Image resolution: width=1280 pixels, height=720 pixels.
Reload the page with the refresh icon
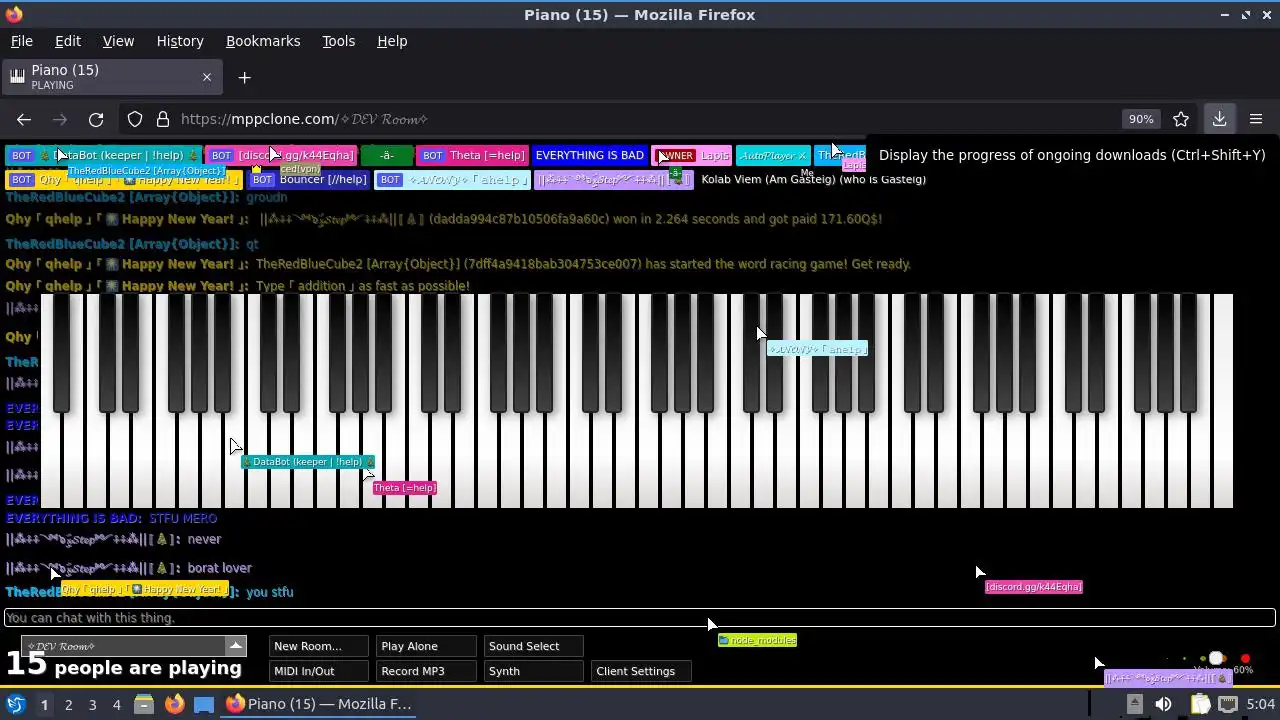(96, 119)
